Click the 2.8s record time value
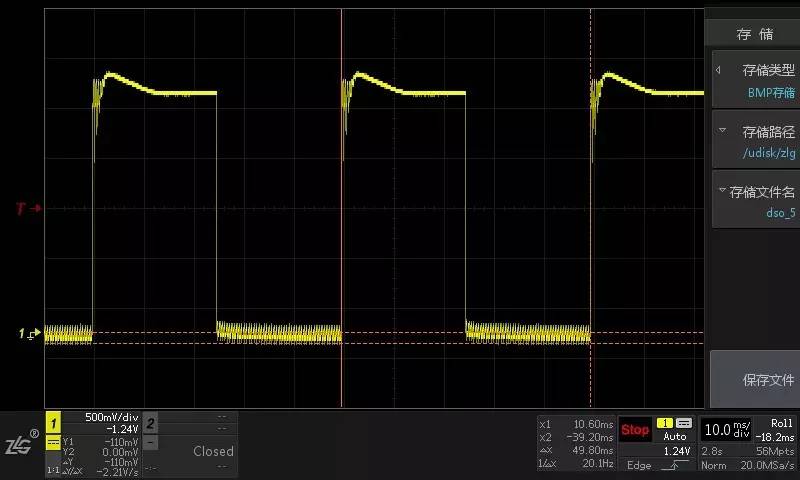This screenshot has height=480, width=800. click(712, 451)
